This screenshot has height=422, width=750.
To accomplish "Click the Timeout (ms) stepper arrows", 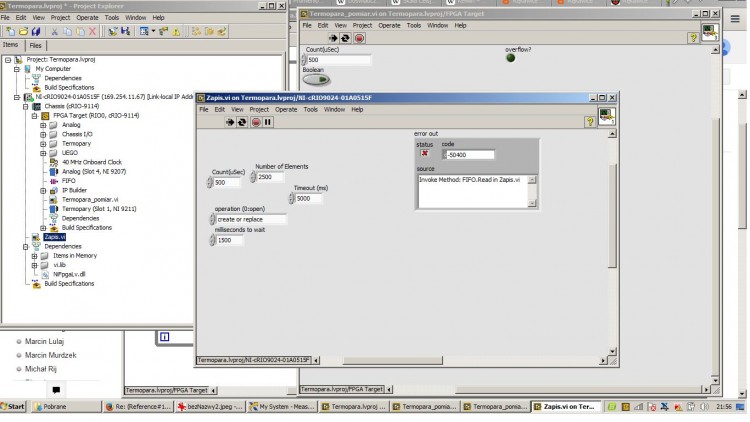I will coord(291,199).
